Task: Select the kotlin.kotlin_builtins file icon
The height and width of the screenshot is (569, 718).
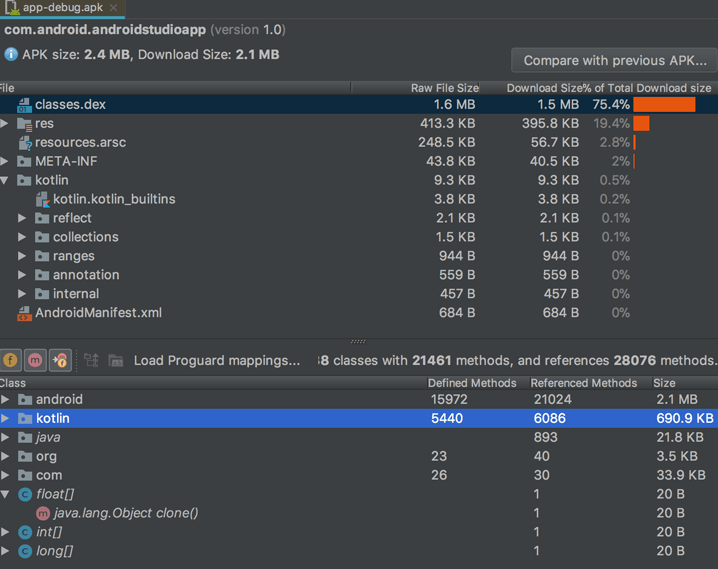Action: pos(43,200)
